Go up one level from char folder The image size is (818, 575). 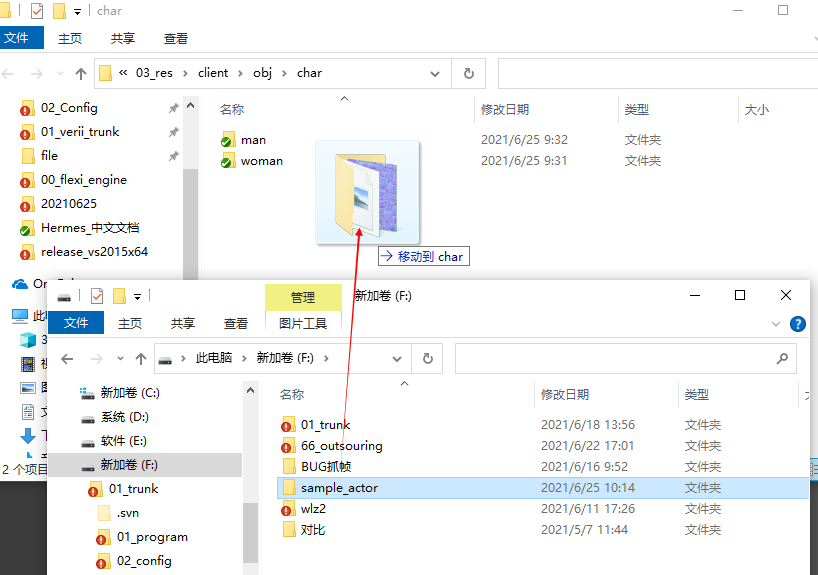[x=81, y=74]
